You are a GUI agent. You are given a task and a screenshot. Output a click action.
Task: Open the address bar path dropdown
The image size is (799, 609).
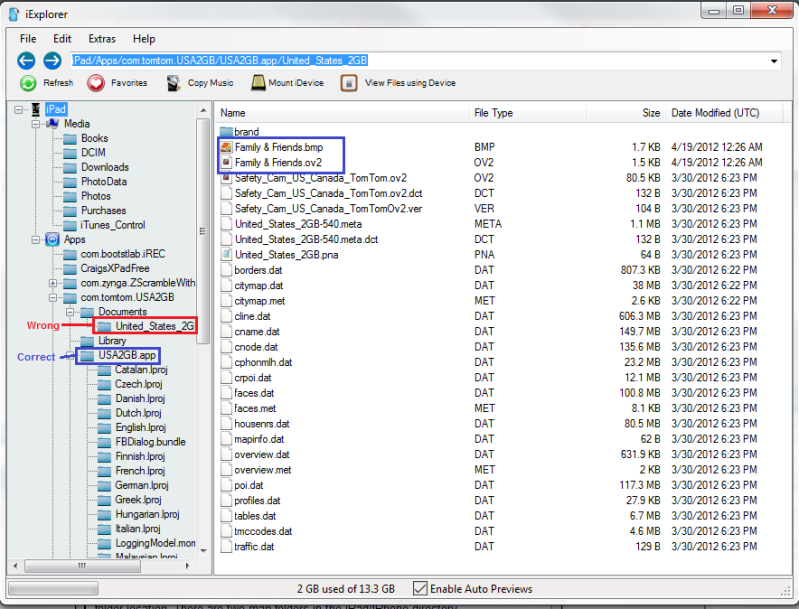[774, 61]
